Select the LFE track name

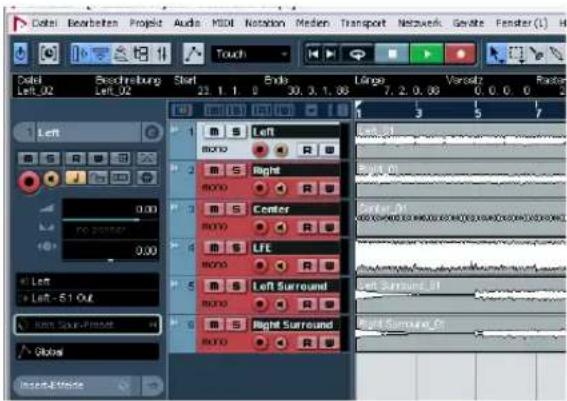pyautogui.click(x=296, y=248)
